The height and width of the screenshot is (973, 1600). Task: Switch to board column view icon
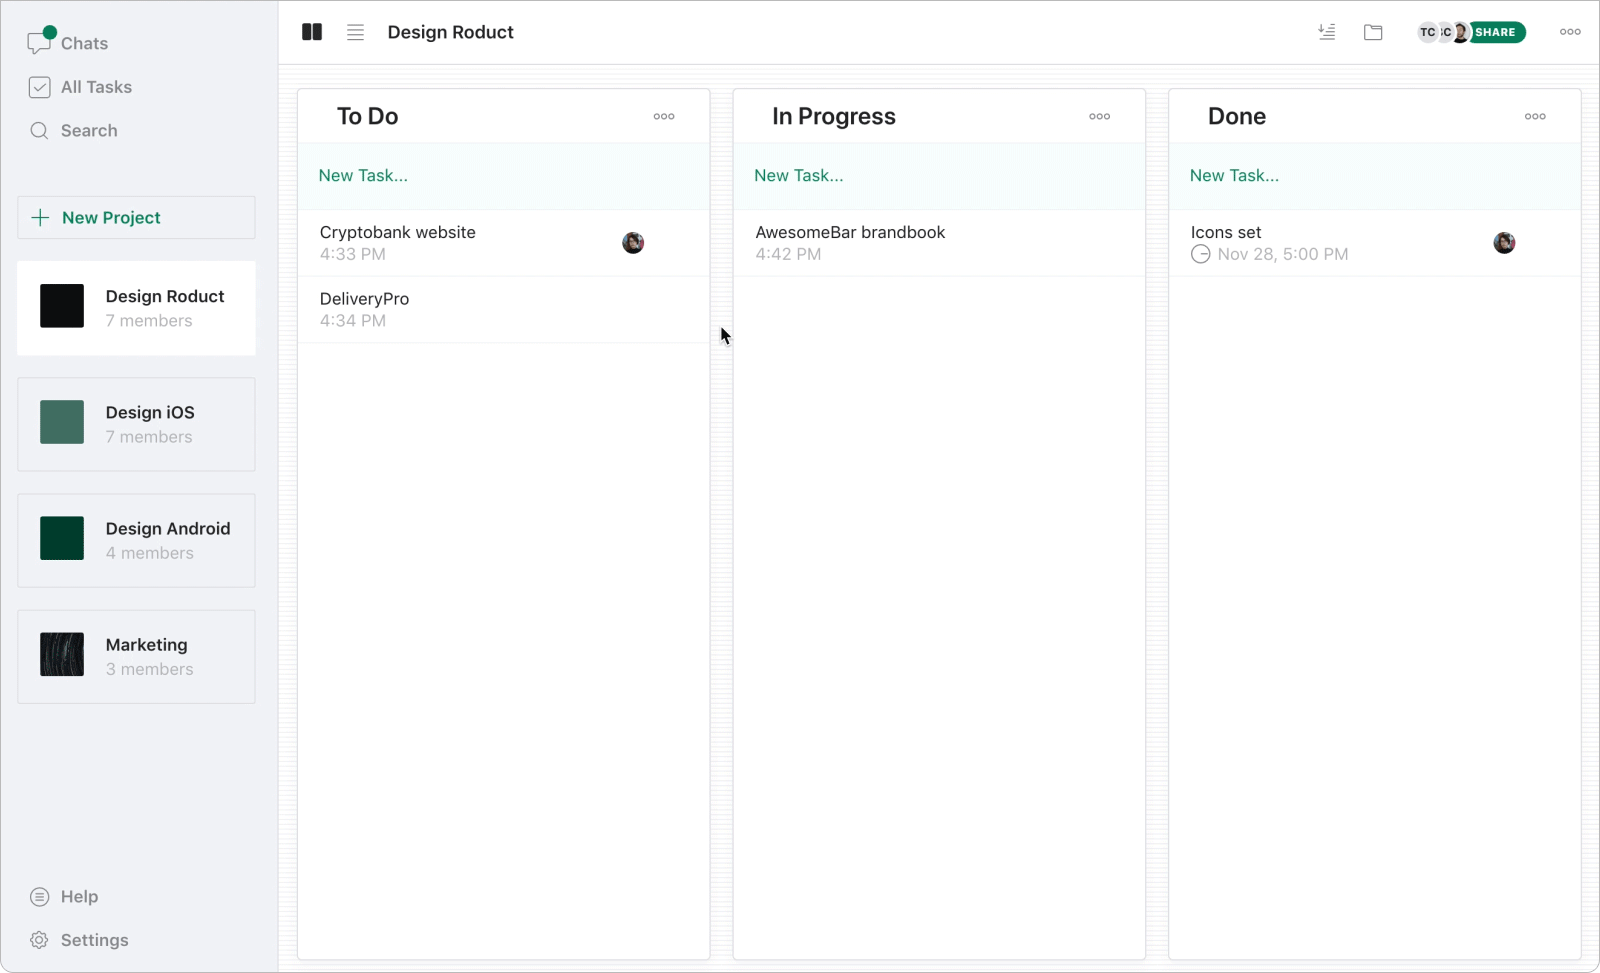click(x=312, y=32)
